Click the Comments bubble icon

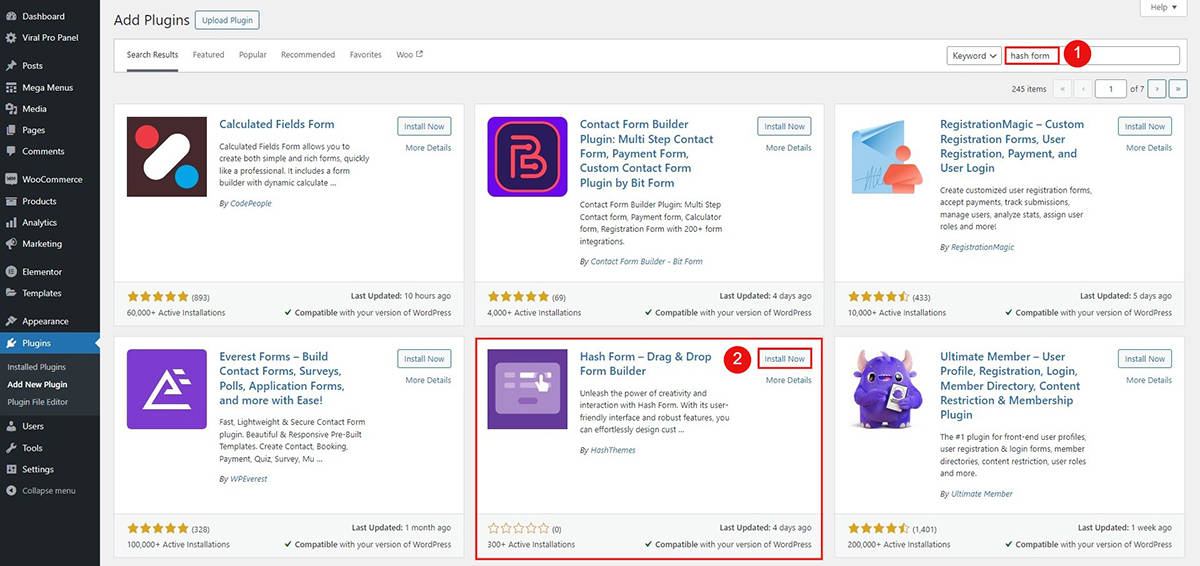pos(10,152)
